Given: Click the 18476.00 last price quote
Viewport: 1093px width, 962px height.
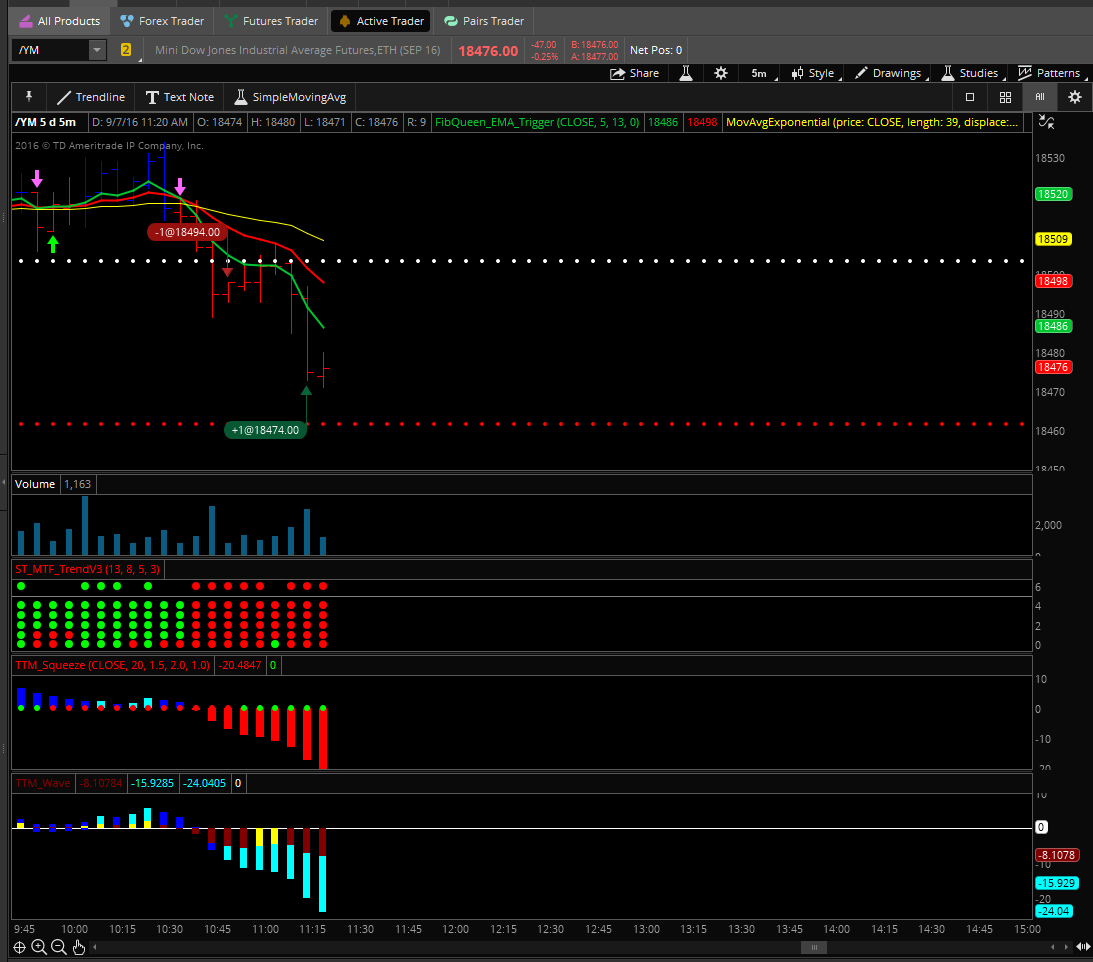Looking at the screenshot, I should [x=488, y=51].
